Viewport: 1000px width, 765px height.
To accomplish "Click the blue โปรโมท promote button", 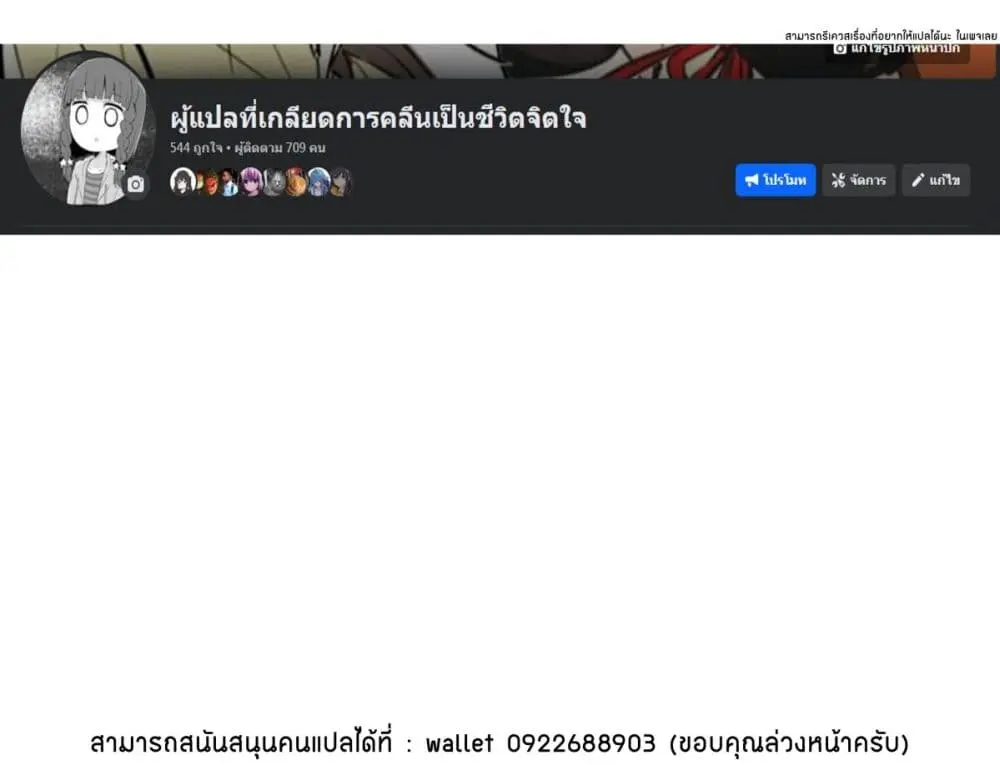I will point(776,180).
